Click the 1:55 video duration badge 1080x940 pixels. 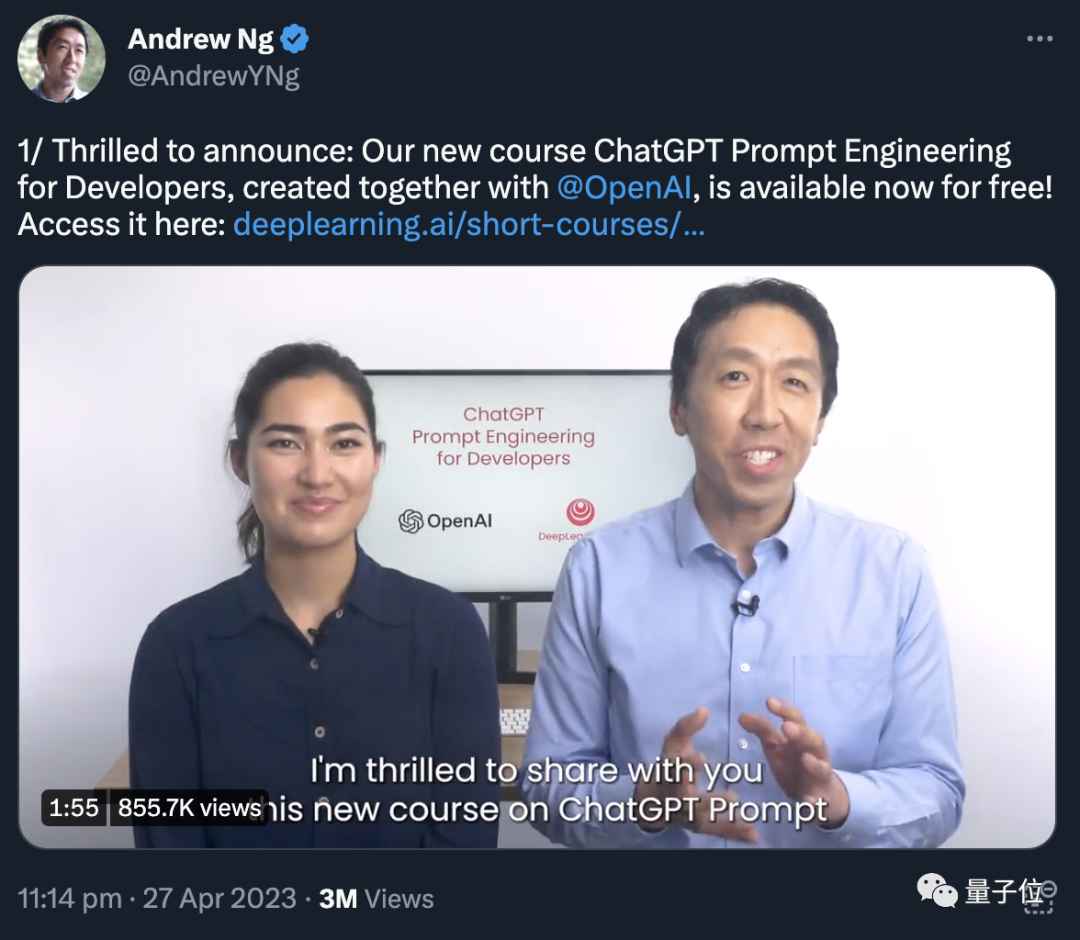(74, 807)
